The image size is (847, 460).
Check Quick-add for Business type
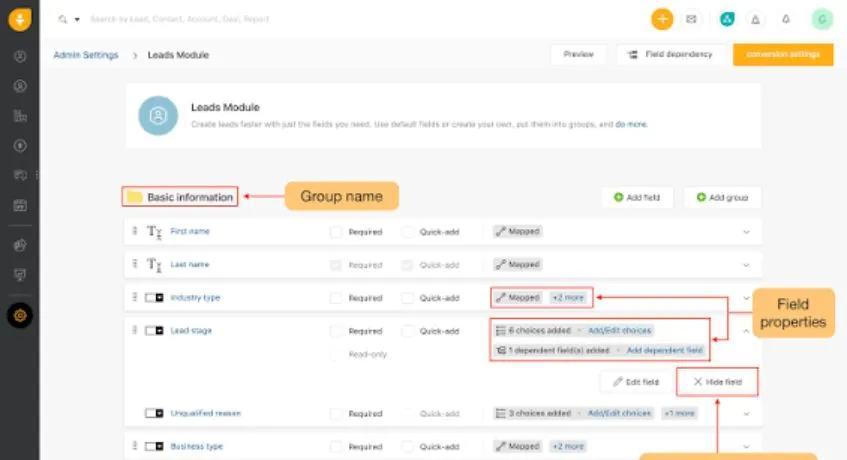(408, 447)
